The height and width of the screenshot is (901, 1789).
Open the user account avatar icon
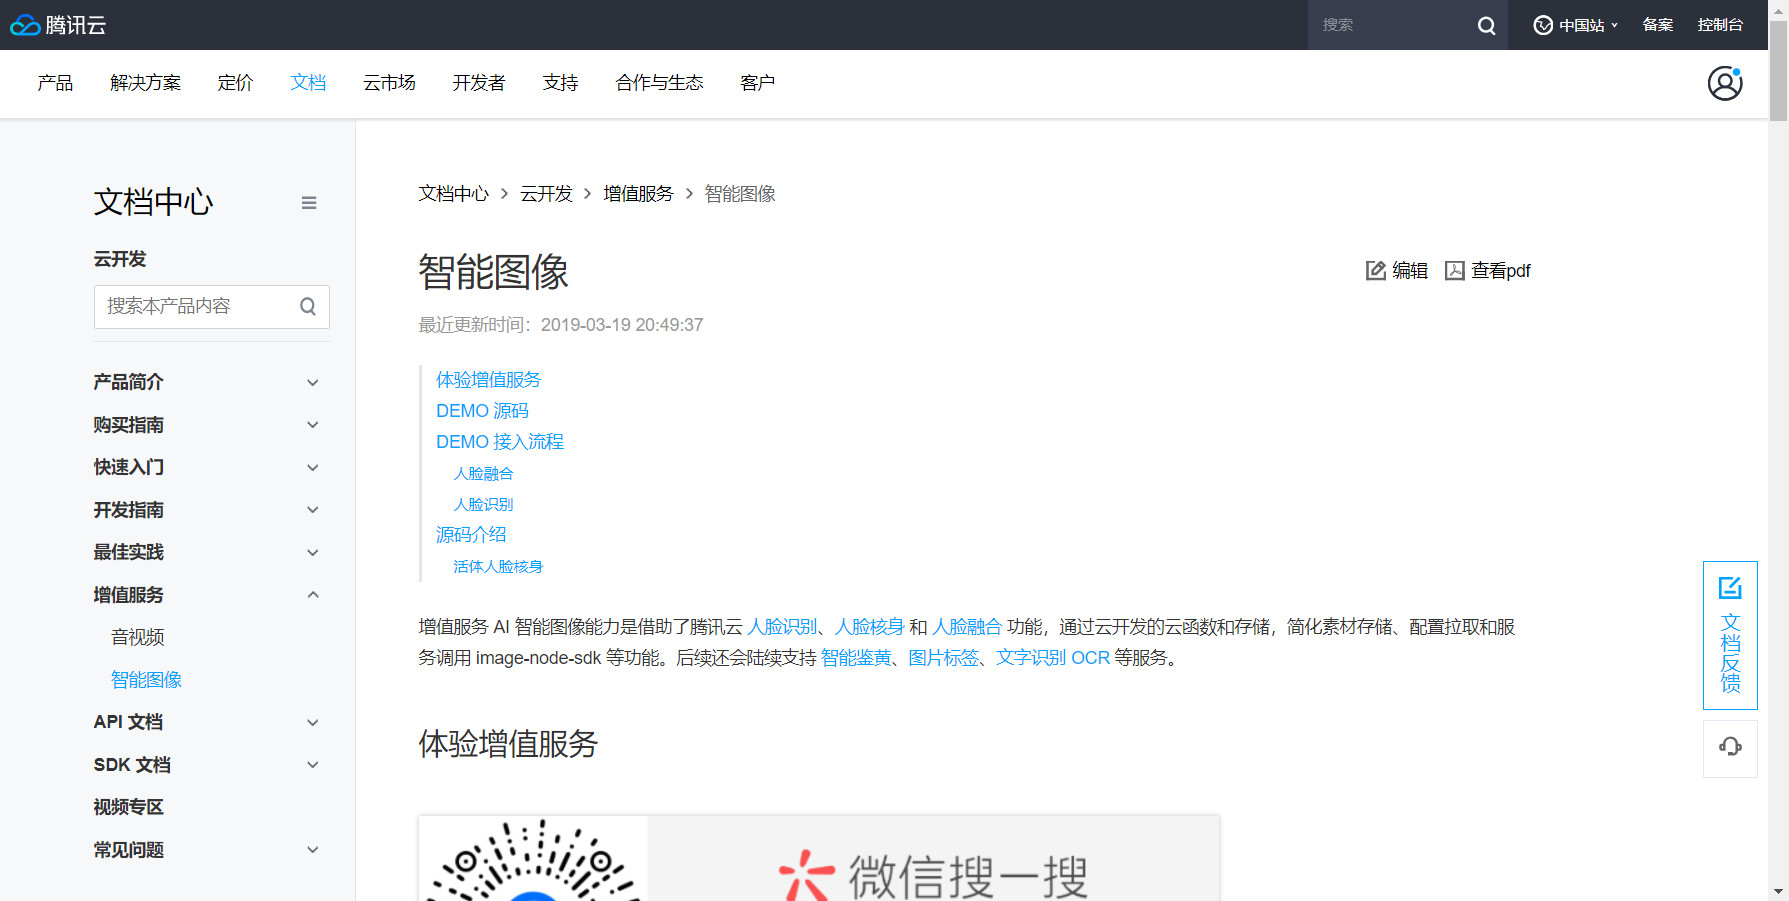1725,83
